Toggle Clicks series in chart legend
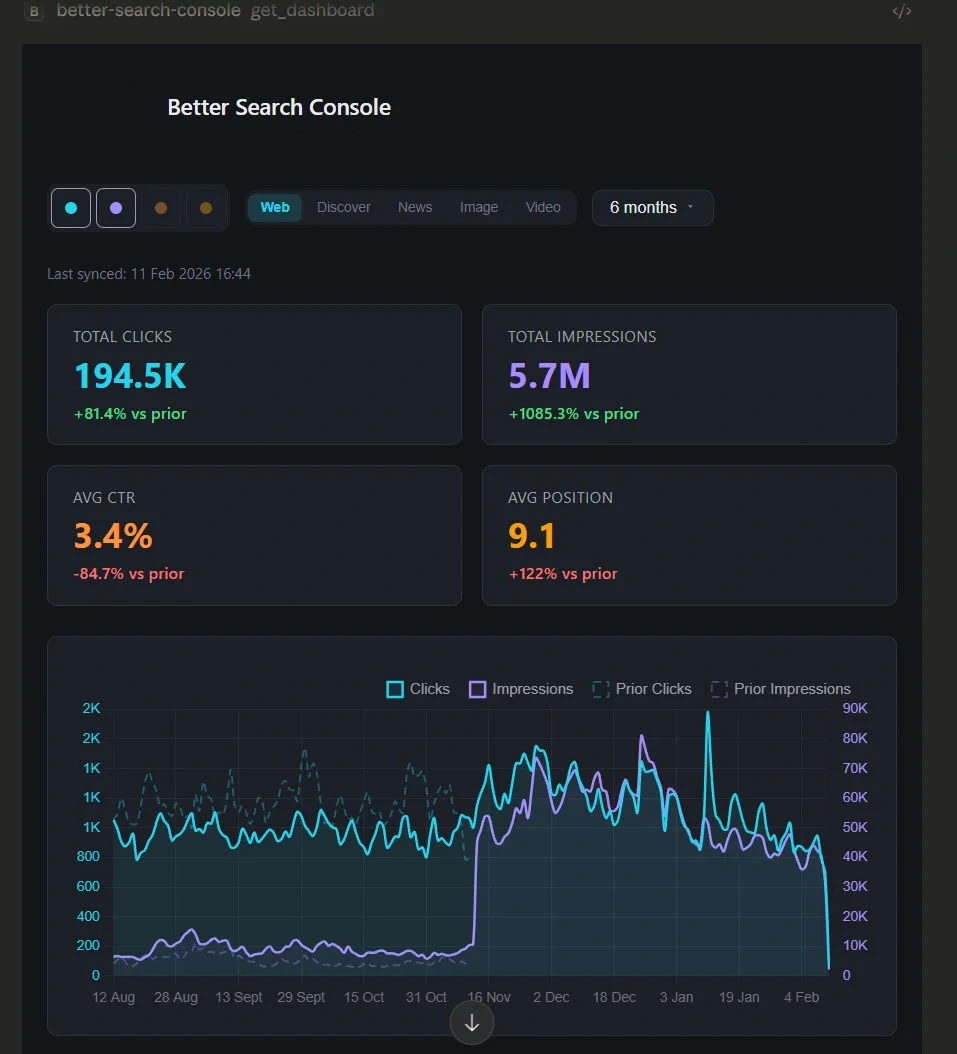 pos(418,689)
